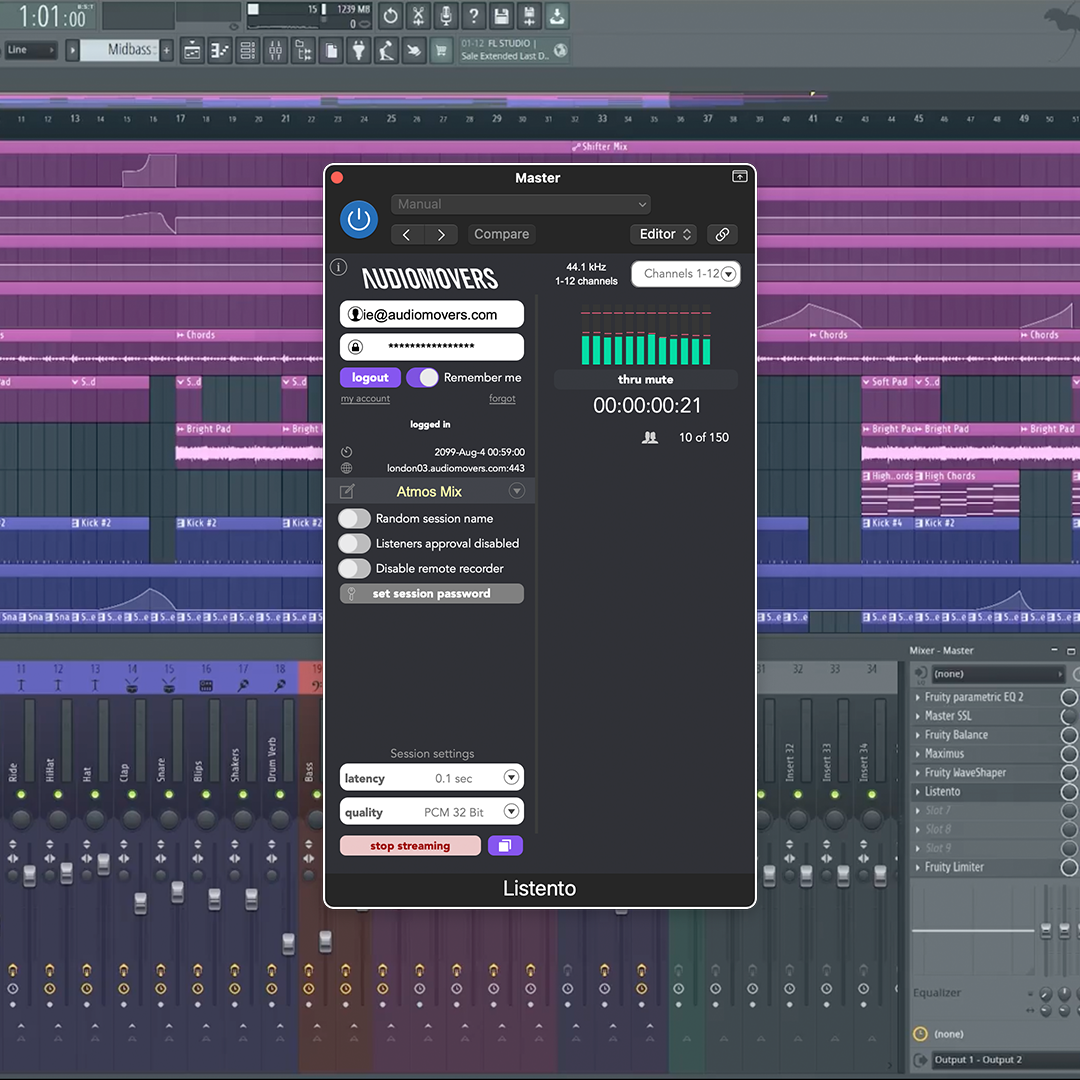The height and width of the screenshot is (1080, 1080).
Task: Open the forgot password link
Action: [502, 398]
